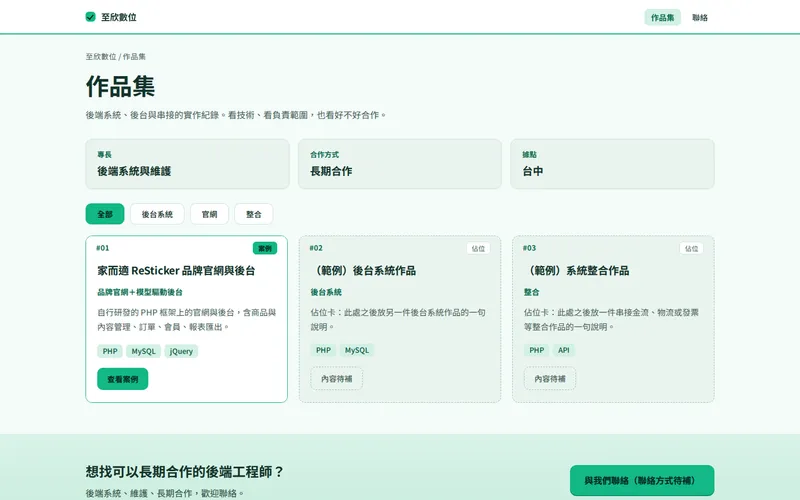Image resolution: width=800 pixels, height=500 pixels.
Task: Click the 至欣數位 brand name in header
Action: coord(118,17)
